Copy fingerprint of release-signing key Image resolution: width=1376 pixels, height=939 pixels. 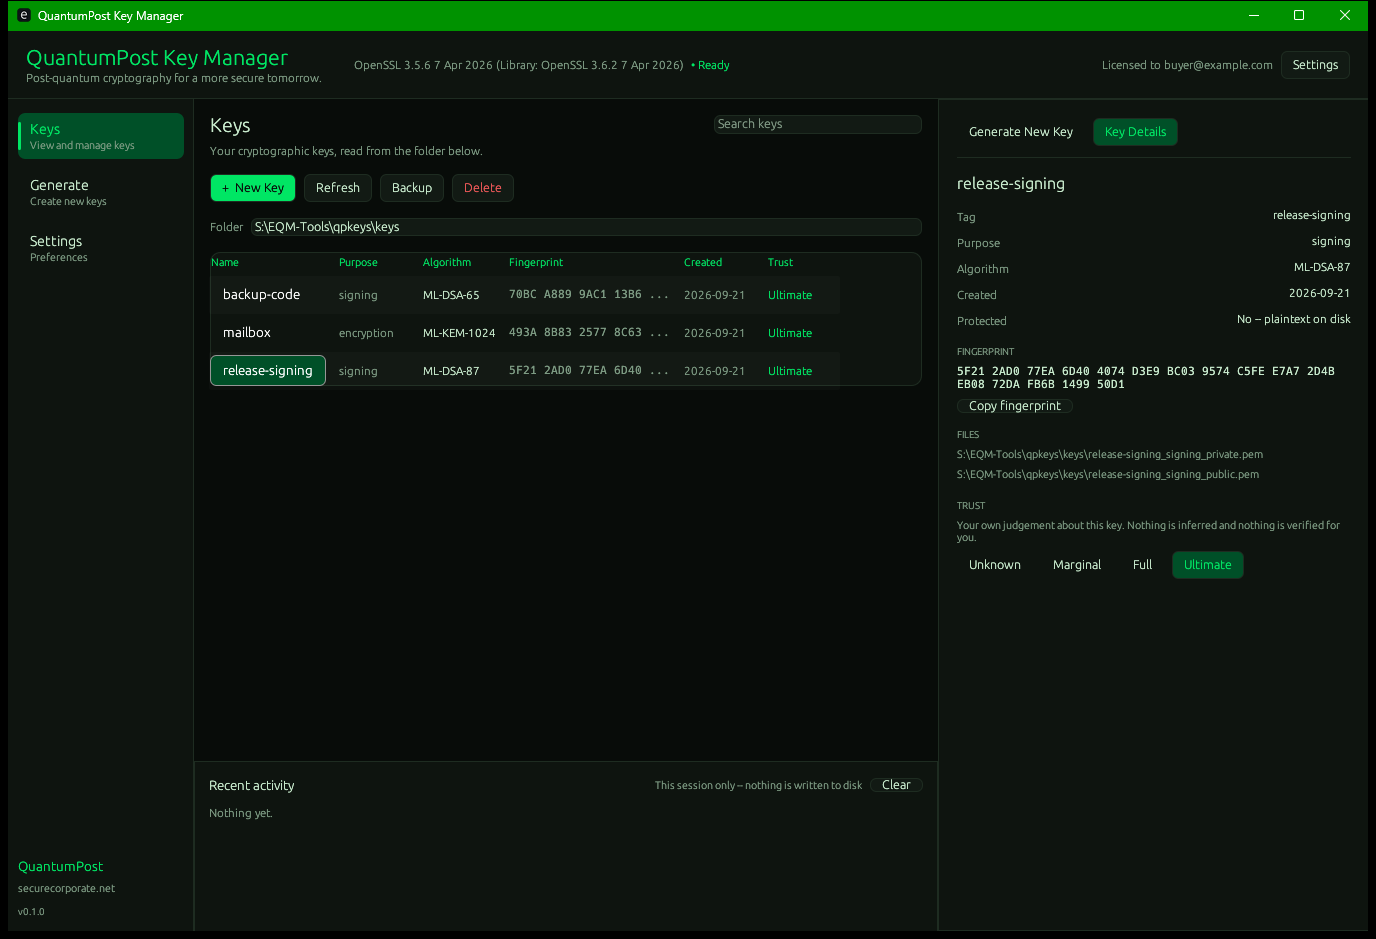(1015, 406)
